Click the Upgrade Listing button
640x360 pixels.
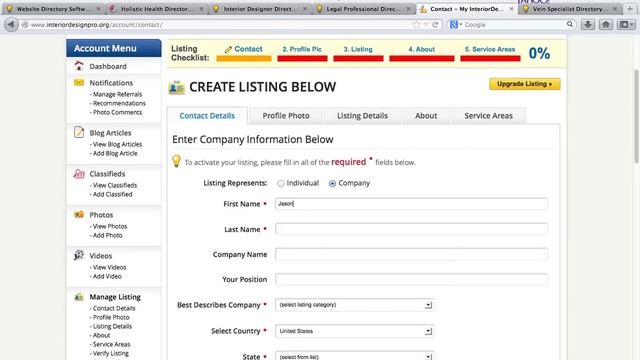tap(524, 84)
